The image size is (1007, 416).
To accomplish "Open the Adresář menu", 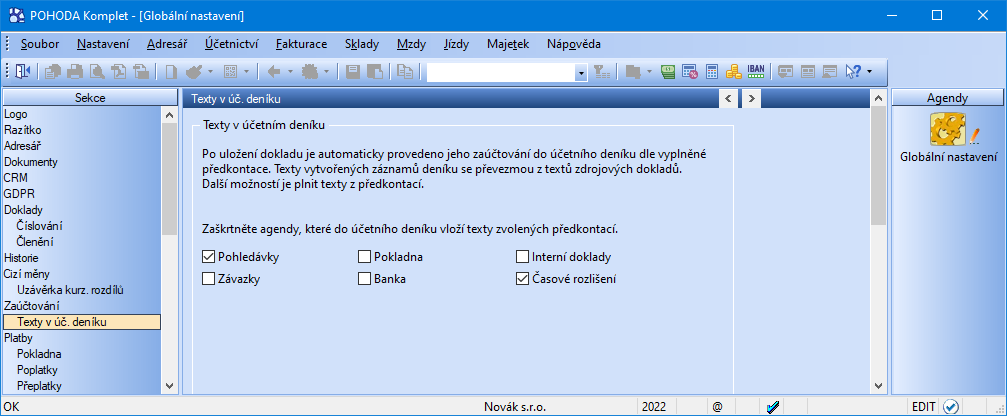I will point(167,44).
